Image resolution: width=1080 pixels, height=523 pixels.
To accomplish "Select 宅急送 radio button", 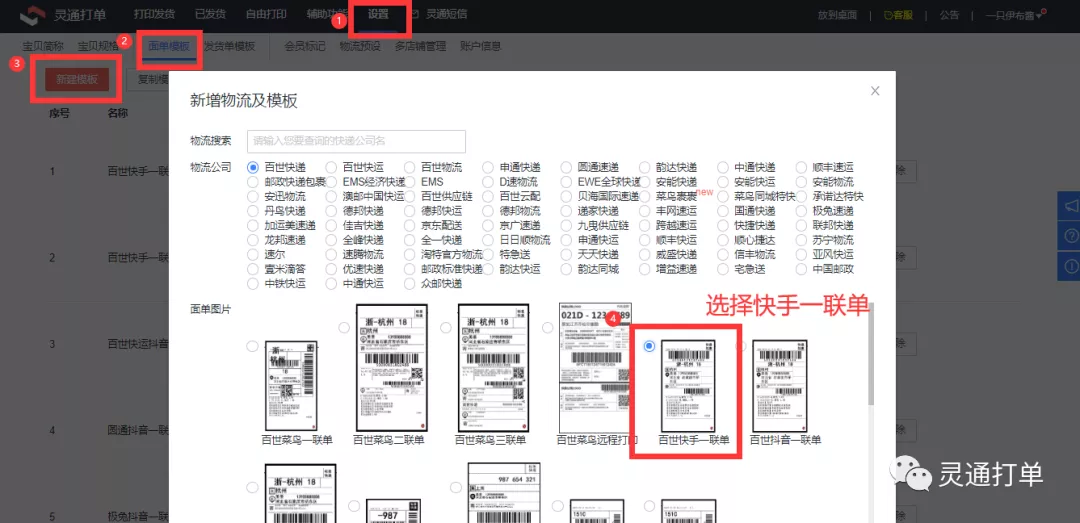I will 723,269.
